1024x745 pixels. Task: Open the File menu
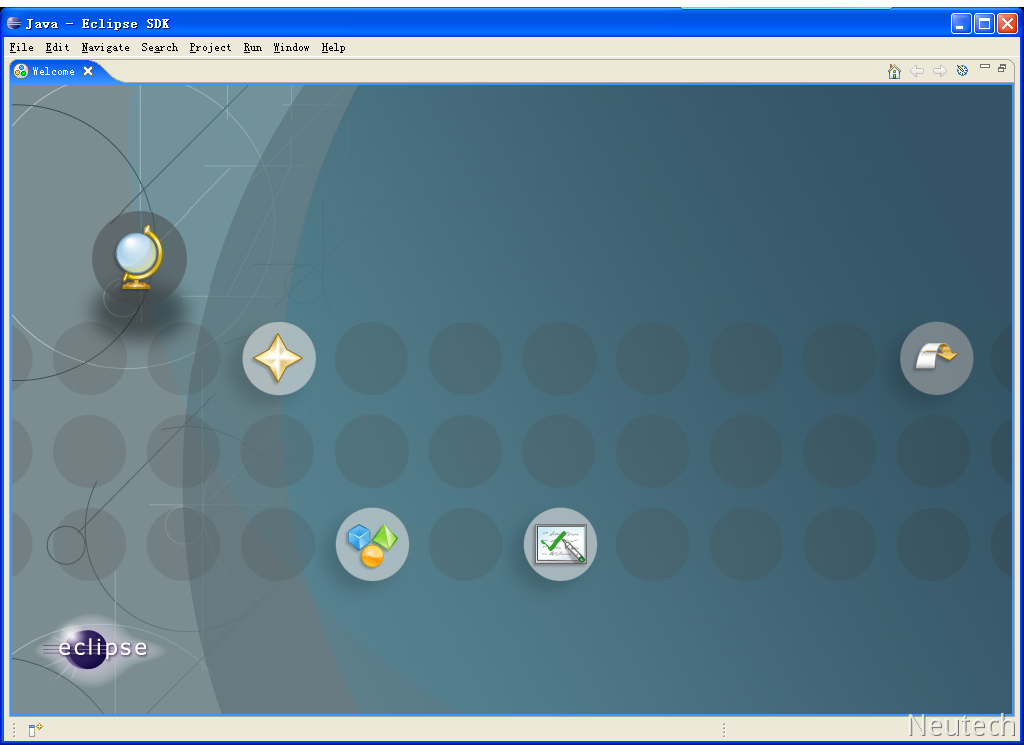pyautogui.click(x=22, y=48)
